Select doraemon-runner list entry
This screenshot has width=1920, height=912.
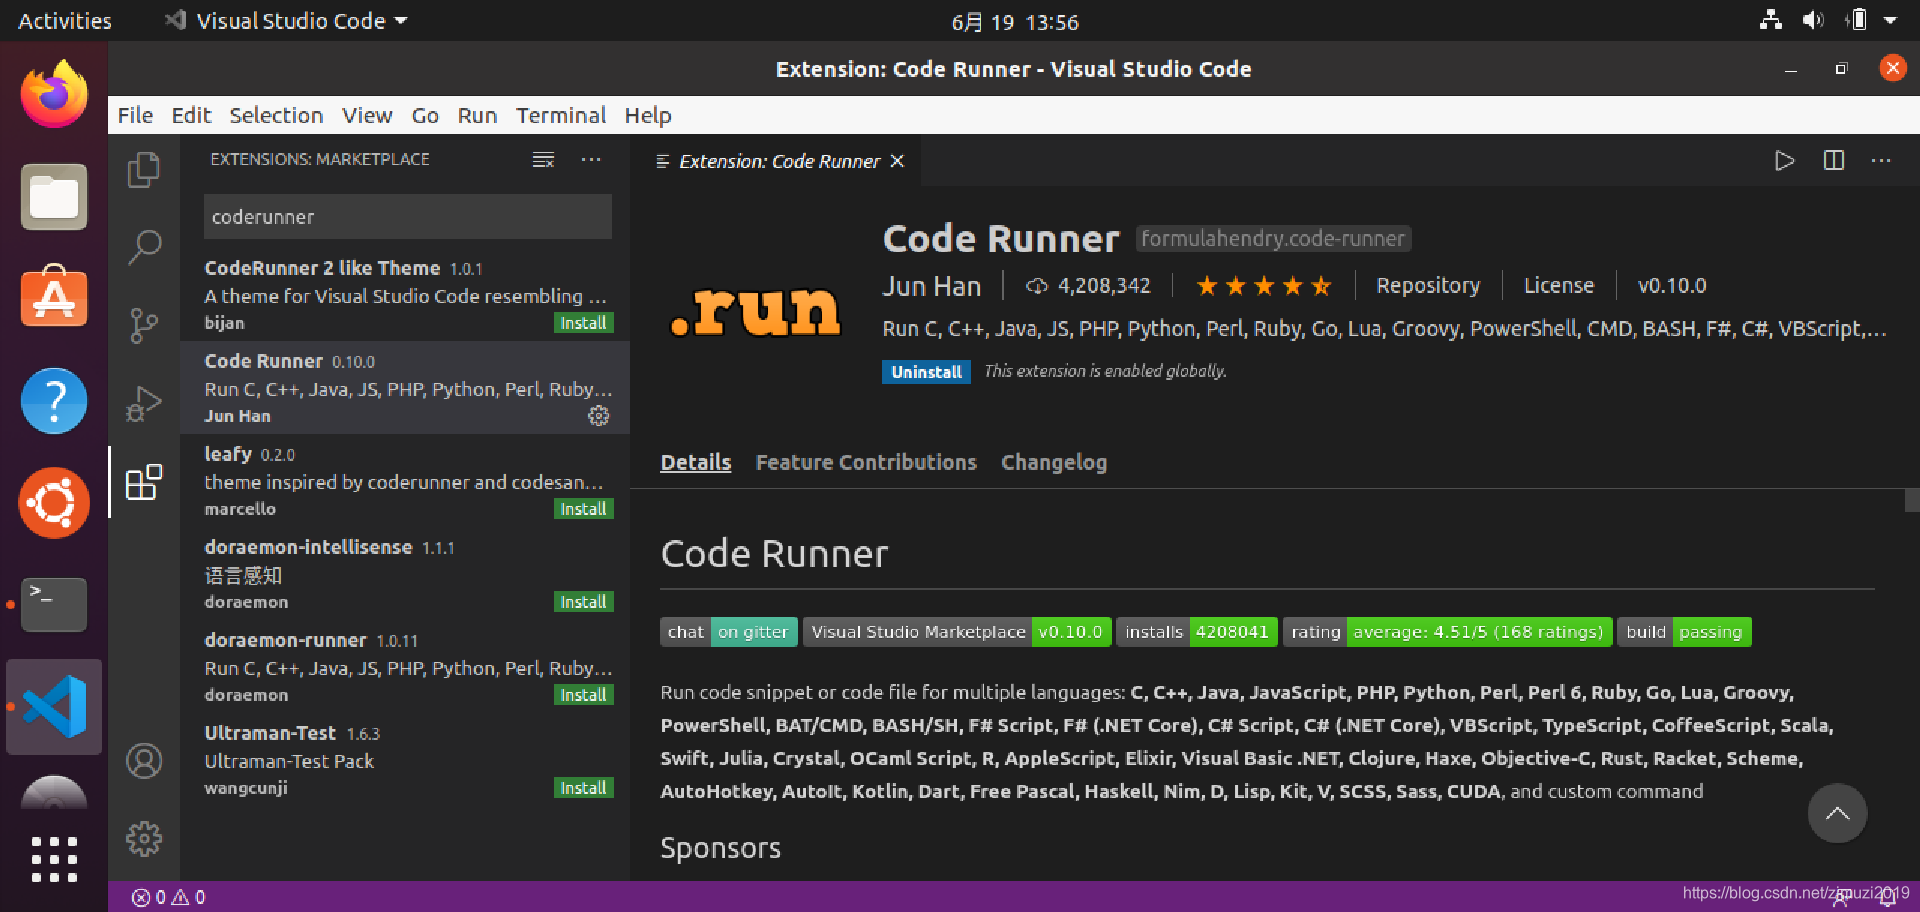[x=405, y=667]
